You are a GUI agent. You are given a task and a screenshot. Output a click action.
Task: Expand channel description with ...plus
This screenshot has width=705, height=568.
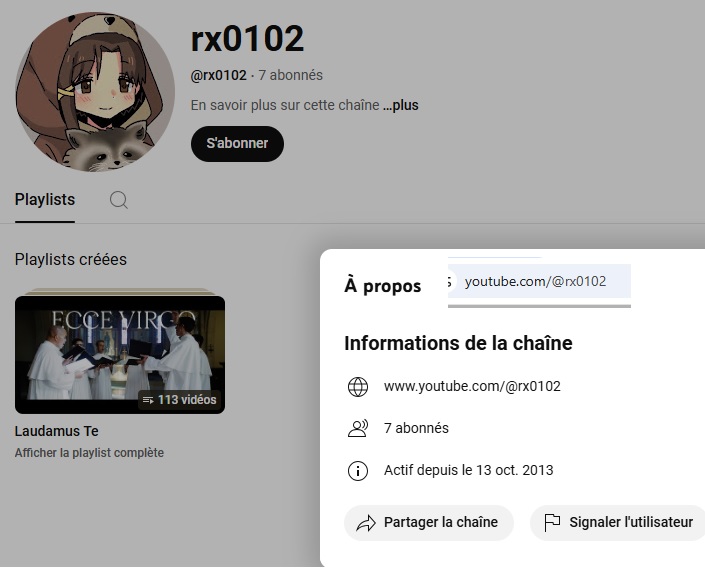401,105
